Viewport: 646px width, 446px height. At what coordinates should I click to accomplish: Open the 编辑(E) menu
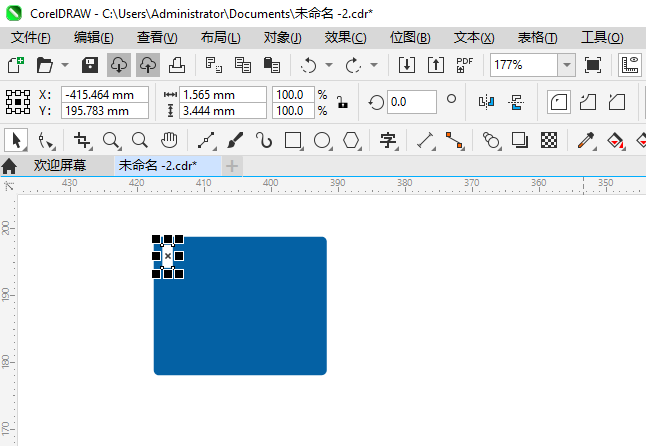[x=94, y=38]
